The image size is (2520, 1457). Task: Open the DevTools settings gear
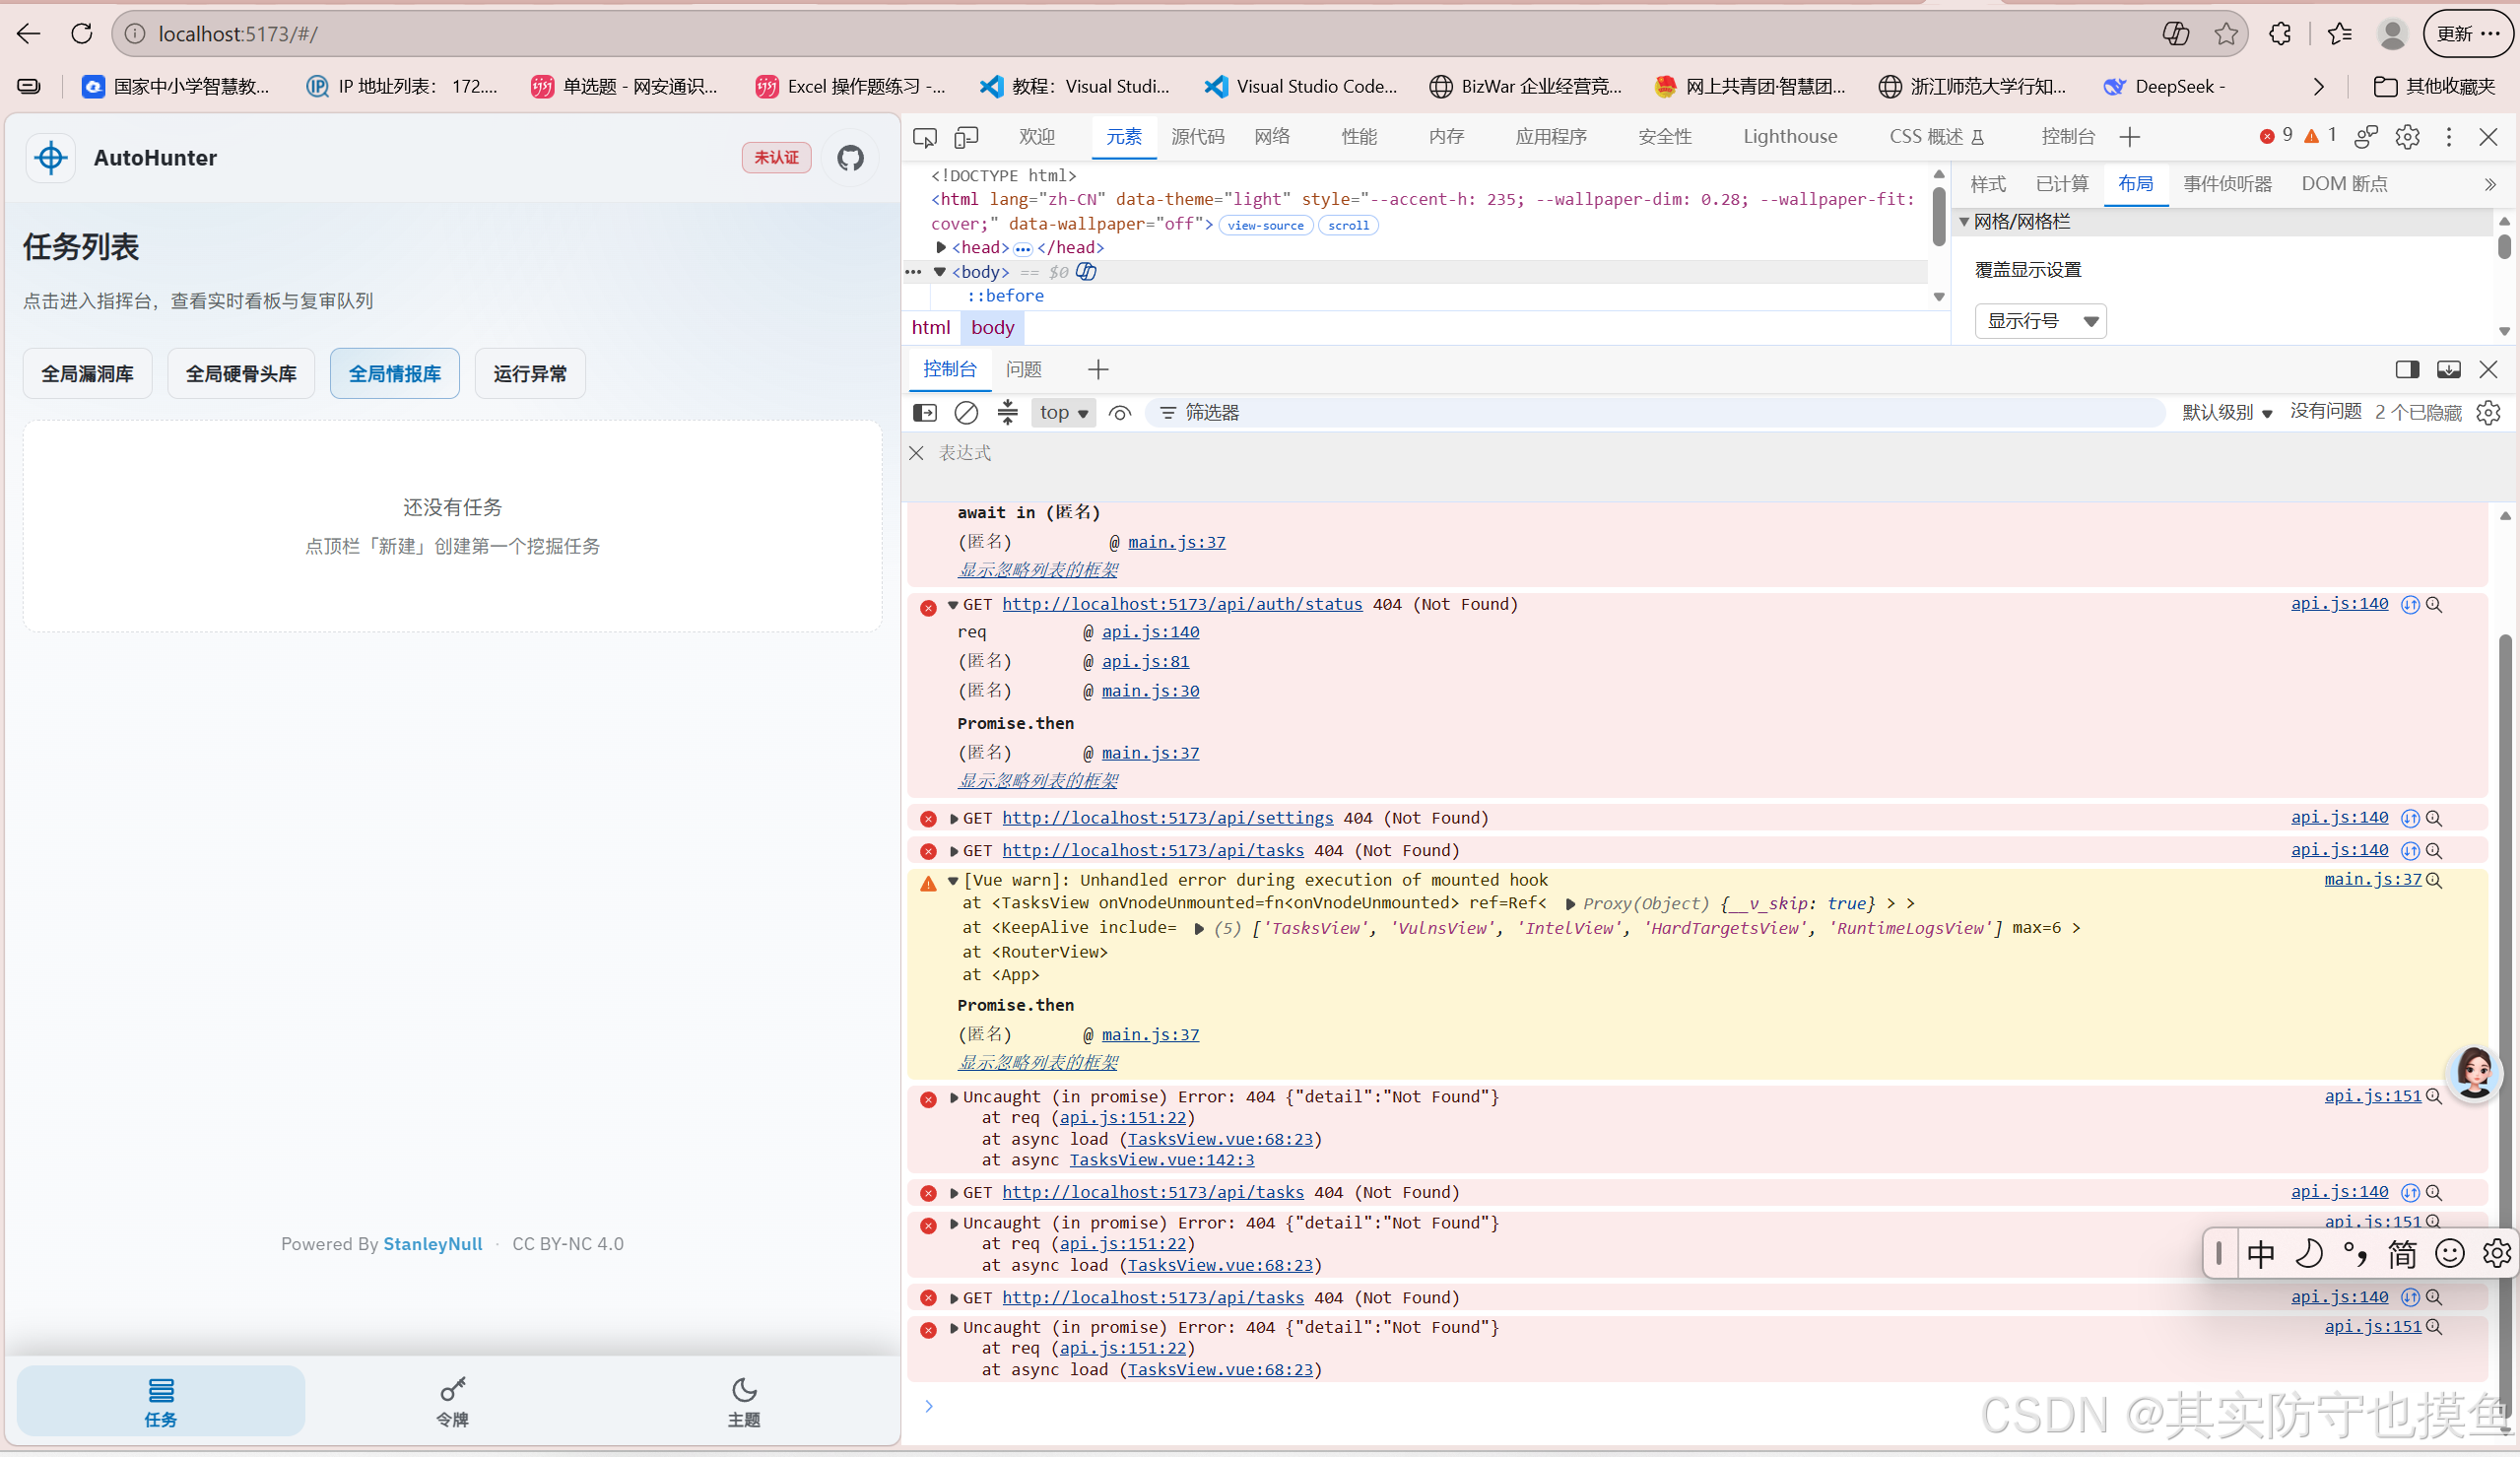click(x=2407, y=137)
